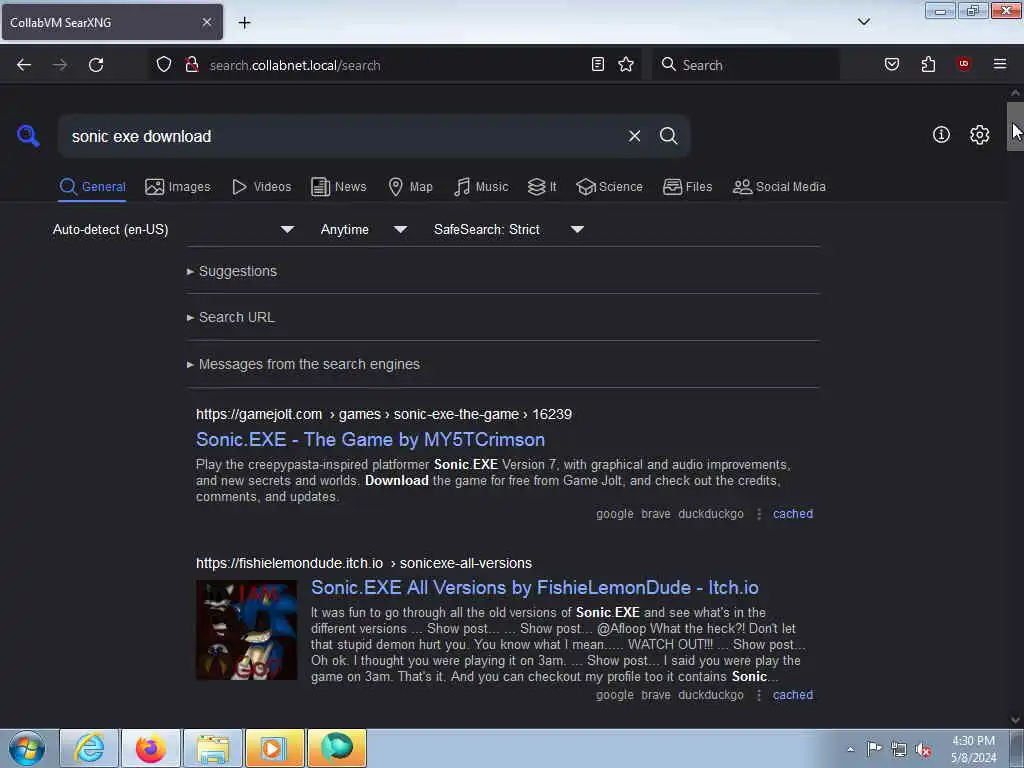Switch to the Music category tab
The image size is (1024, 768).
pos(481,187)
